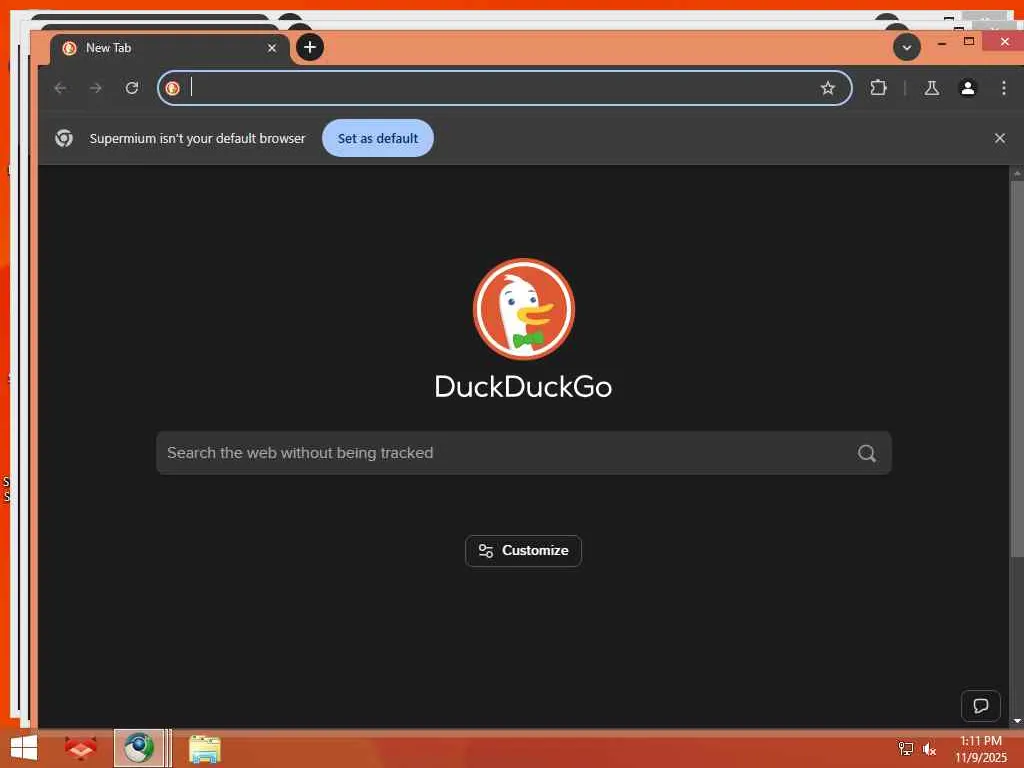Go back using the back arrow
The height and width of the screenshot is (768, 1024).
click(x=61, y=88)
